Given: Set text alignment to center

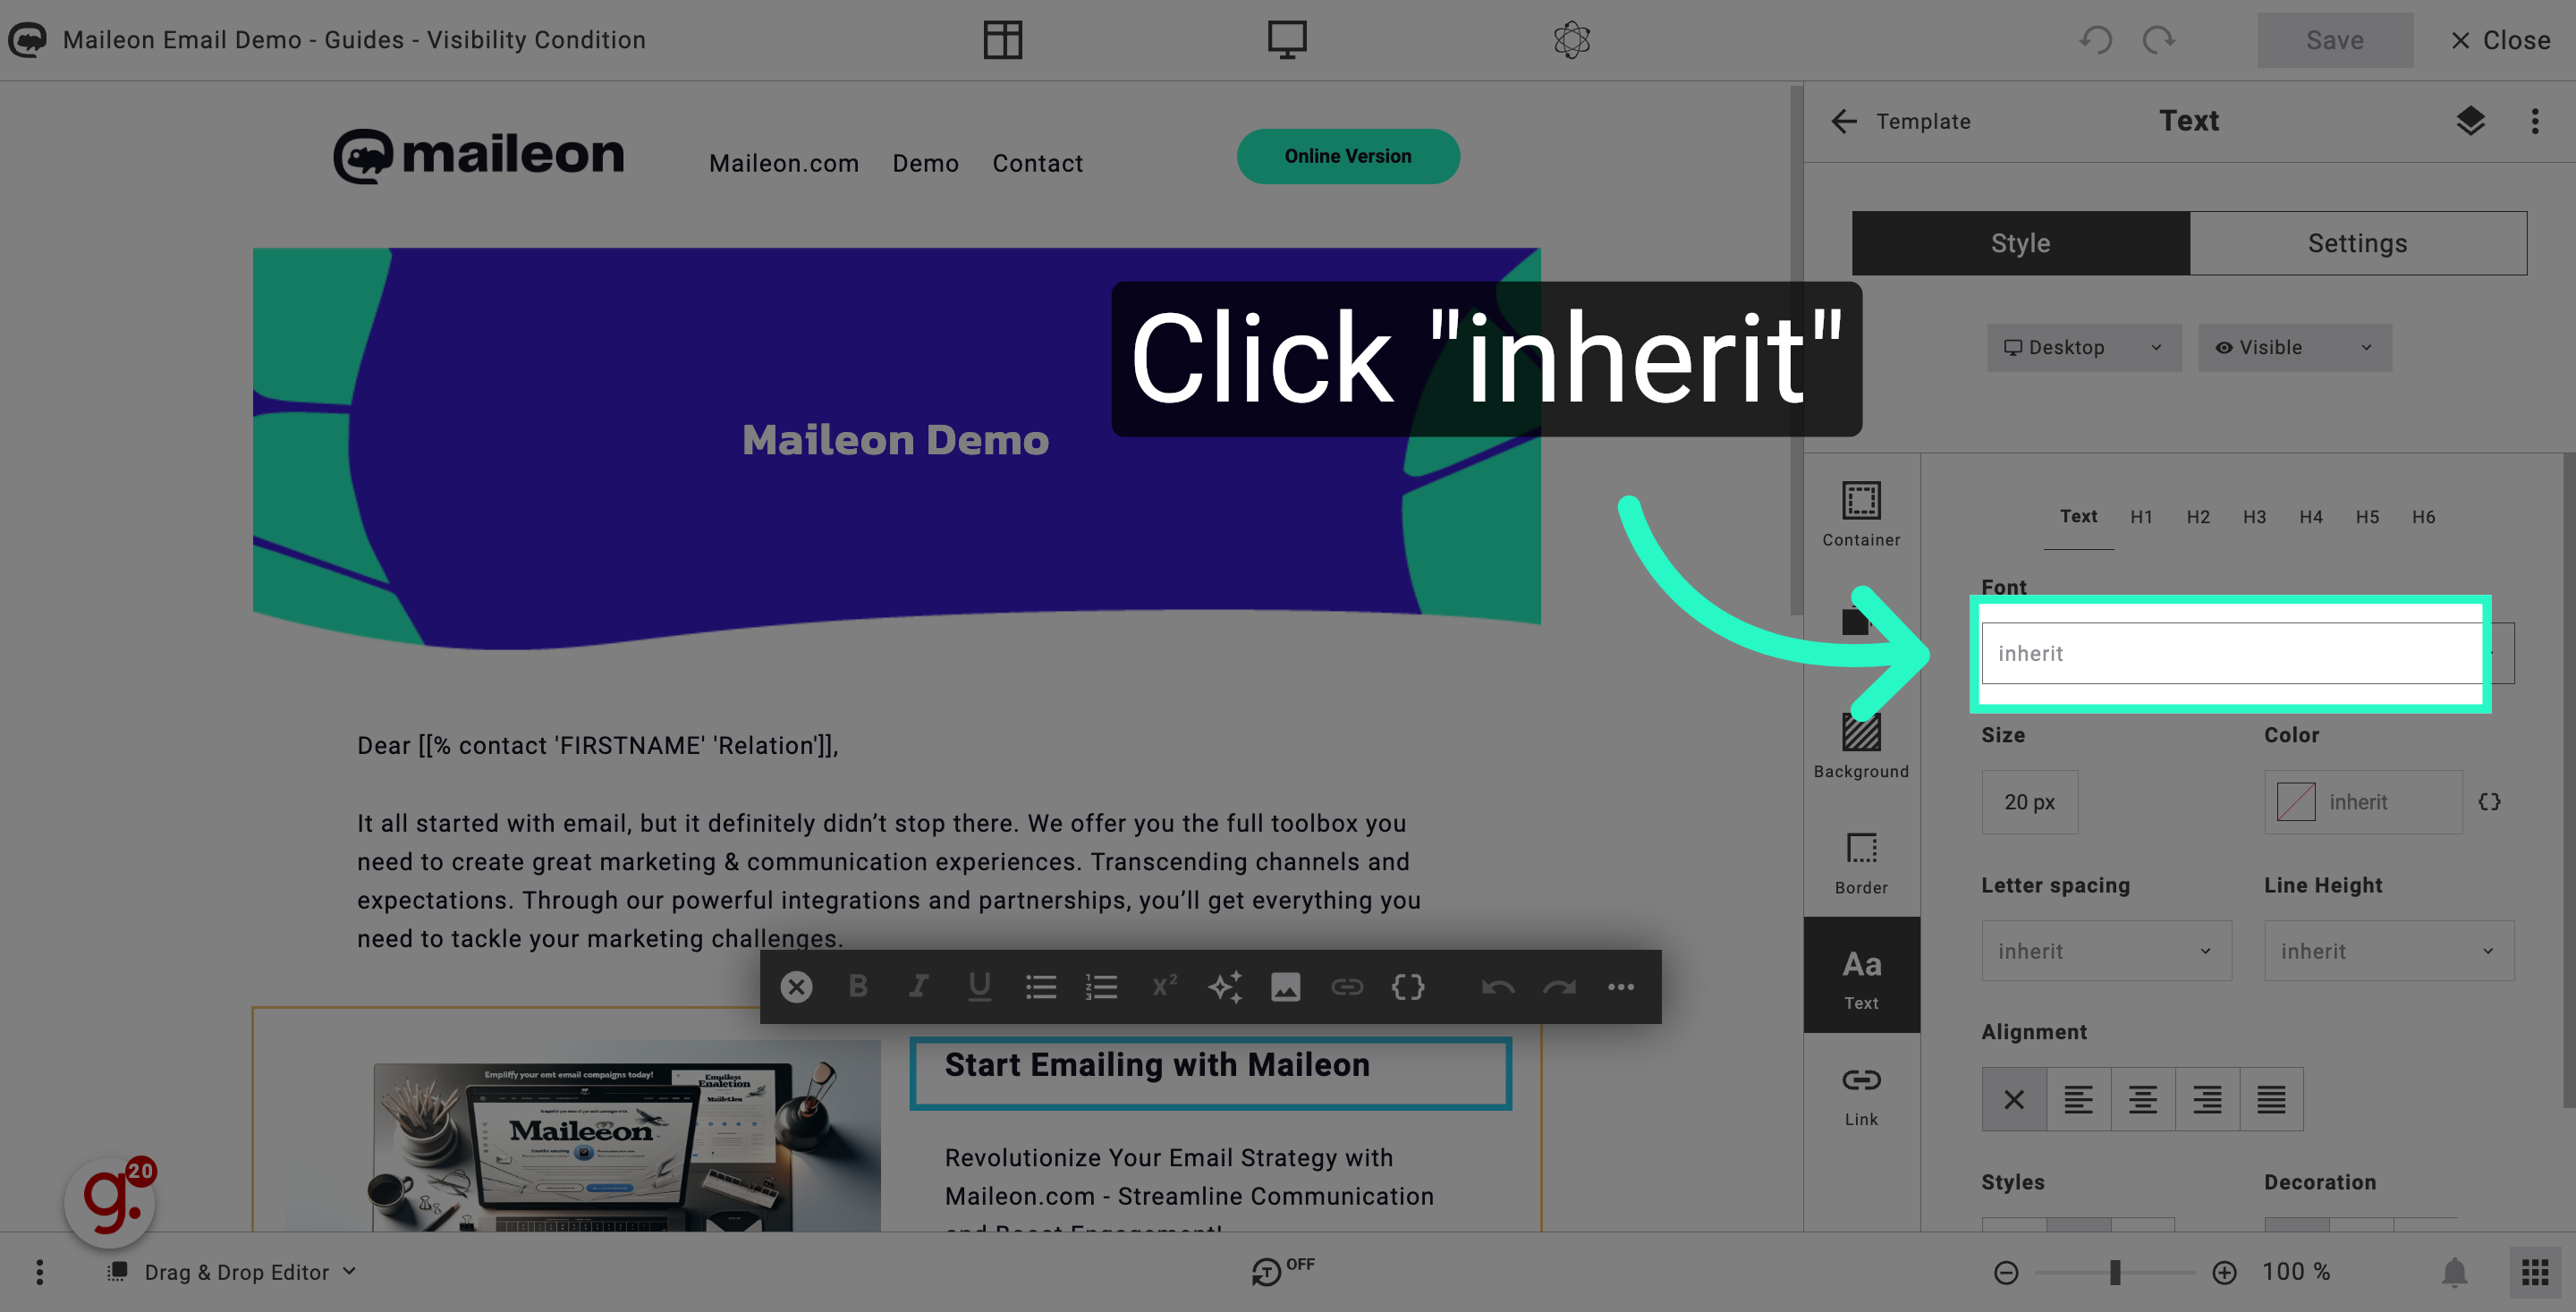Looking at the screenshot, I should 2142,1100.
